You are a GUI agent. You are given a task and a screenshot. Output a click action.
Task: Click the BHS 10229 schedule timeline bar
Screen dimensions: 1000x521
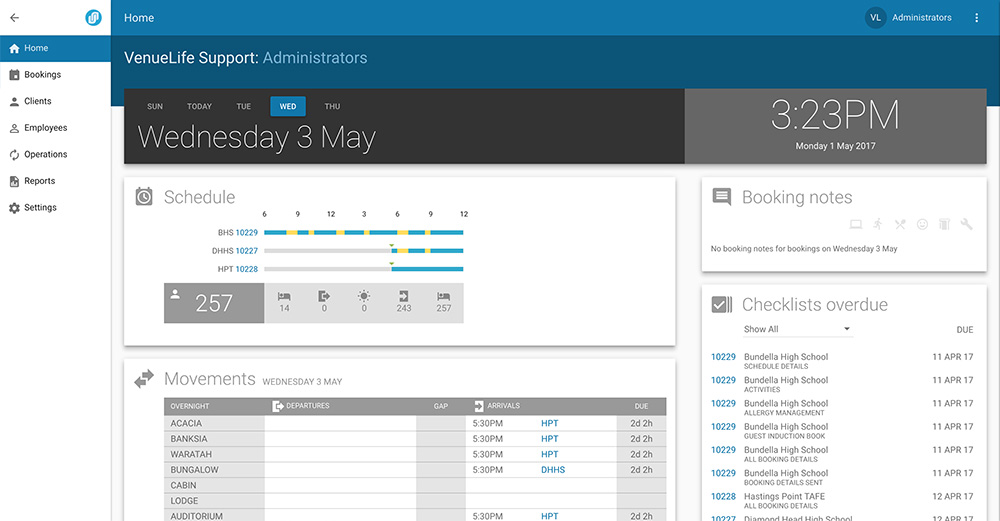tap(364, 233)
